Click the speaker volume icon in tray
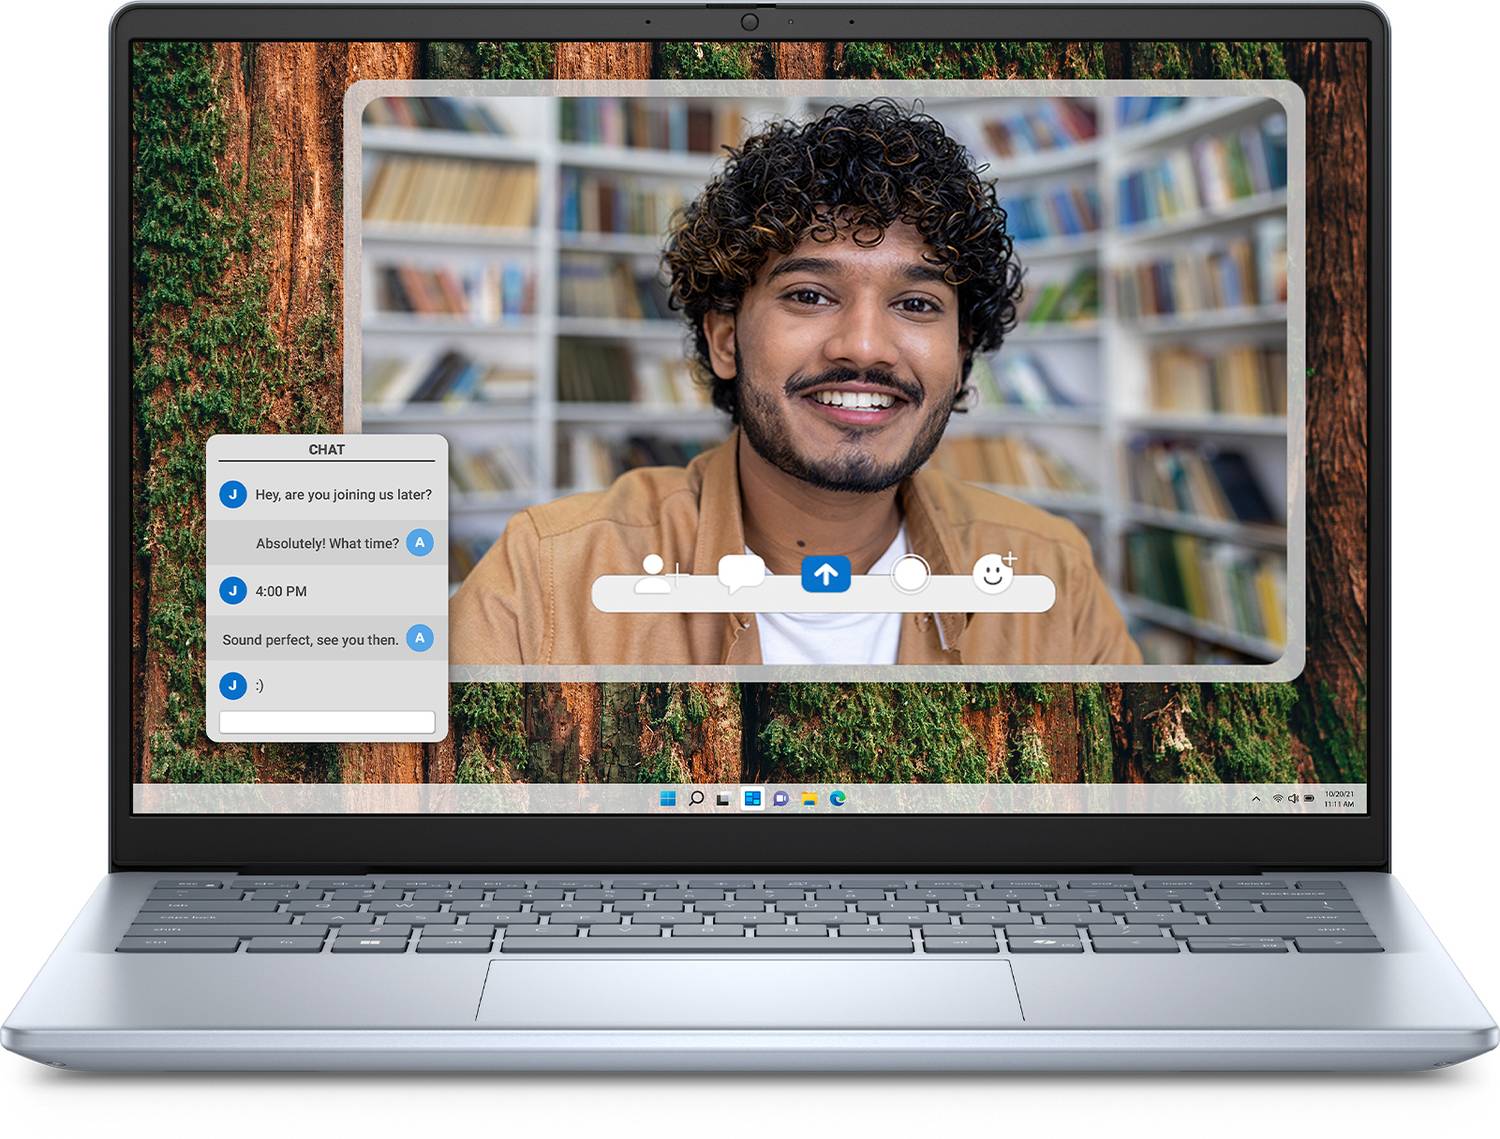This screenshot has height=1139, width=1500. point(1293,798)
